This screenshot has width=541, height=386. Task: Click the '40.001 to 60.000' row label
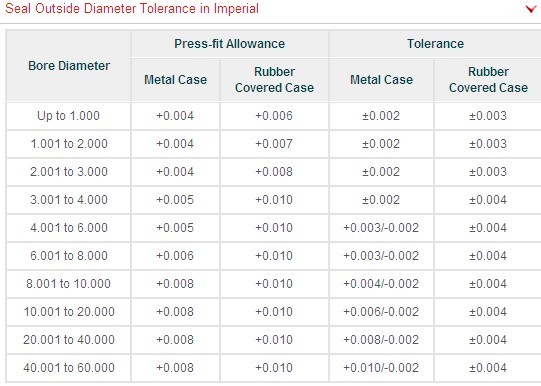tap(69, 368)
